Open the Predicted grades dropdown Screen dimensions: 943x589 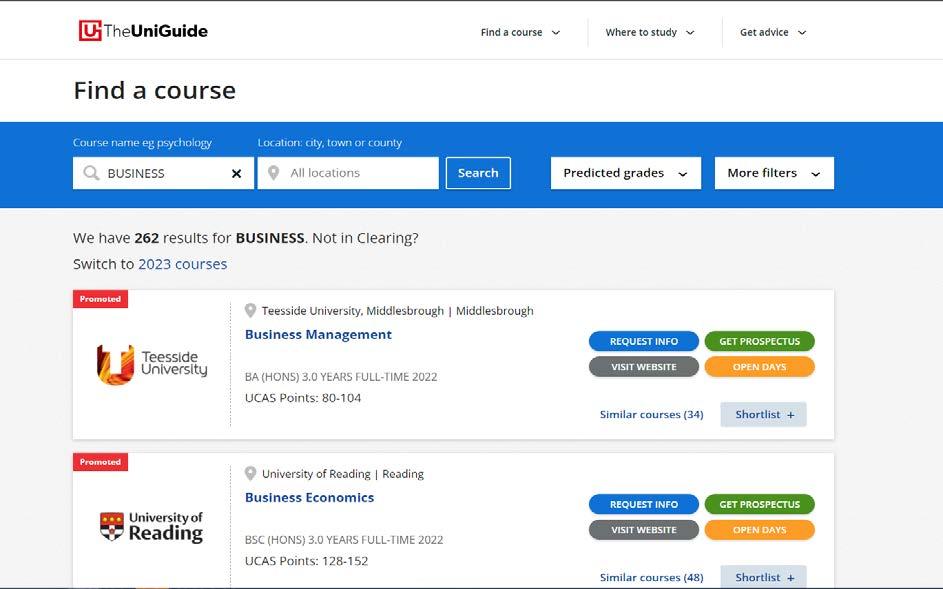click(x=625, y=173)
